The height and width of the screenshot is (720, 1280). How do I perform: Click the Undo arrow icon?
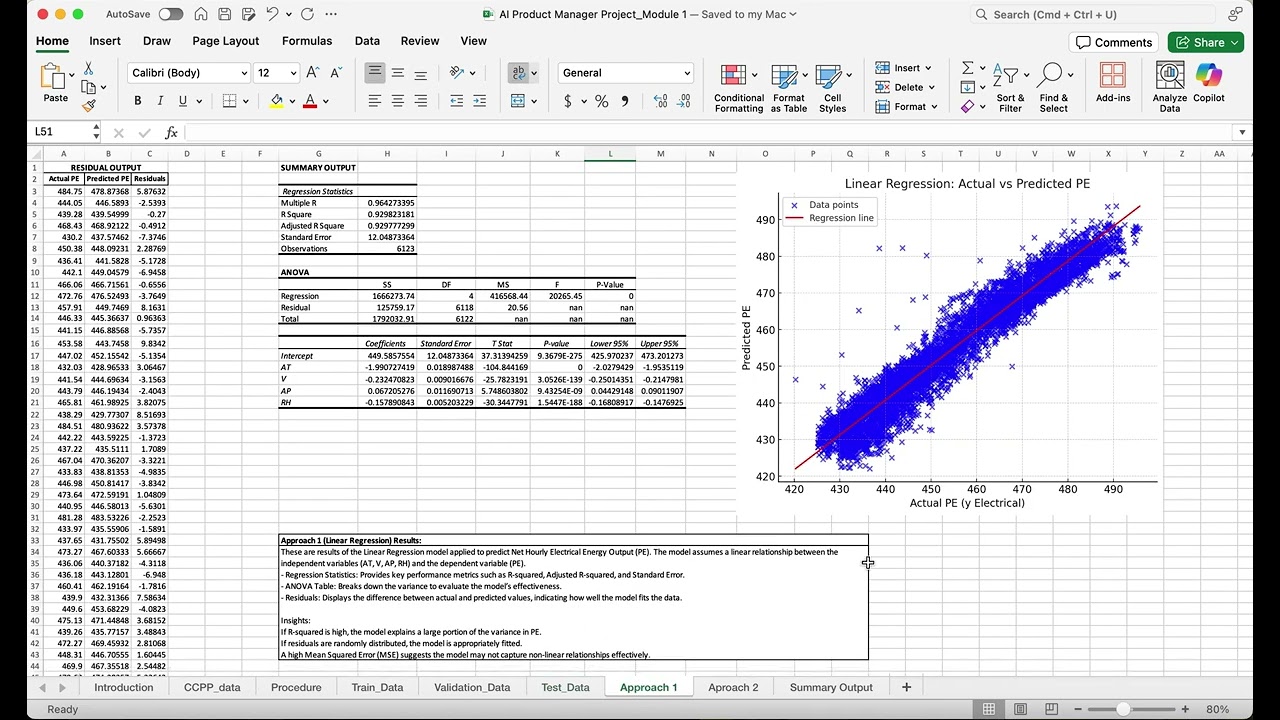(x=272, y=14)
